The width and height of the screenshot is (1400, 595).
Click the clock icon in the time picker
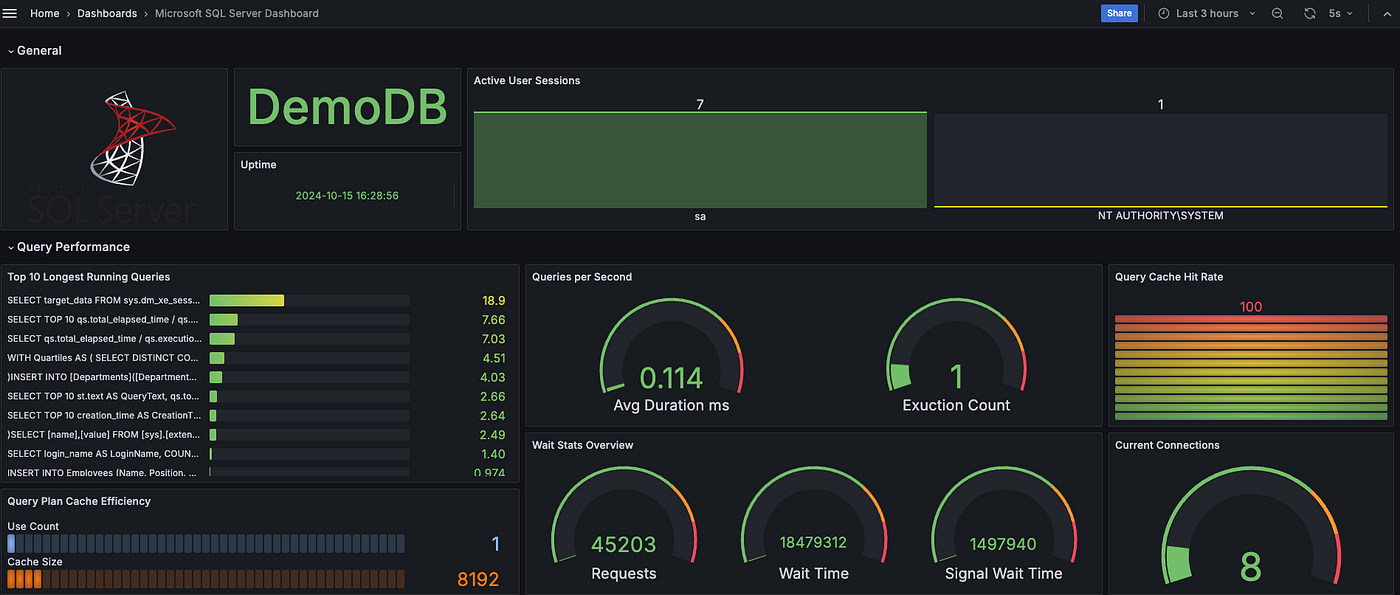(x=1162, y=13)
